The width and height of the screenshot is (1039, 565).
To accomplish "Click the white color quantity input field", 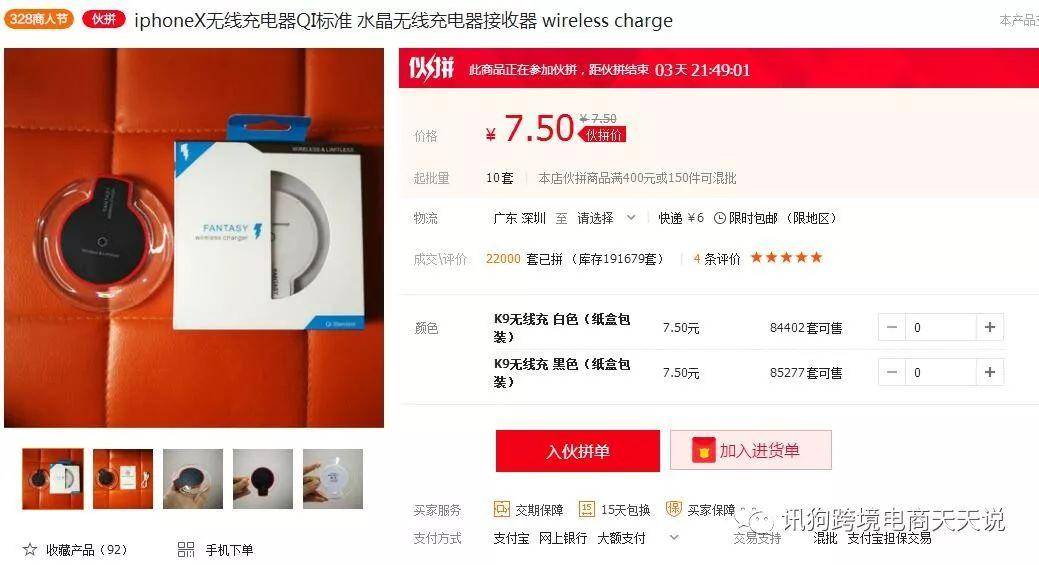I will point(941,327).
